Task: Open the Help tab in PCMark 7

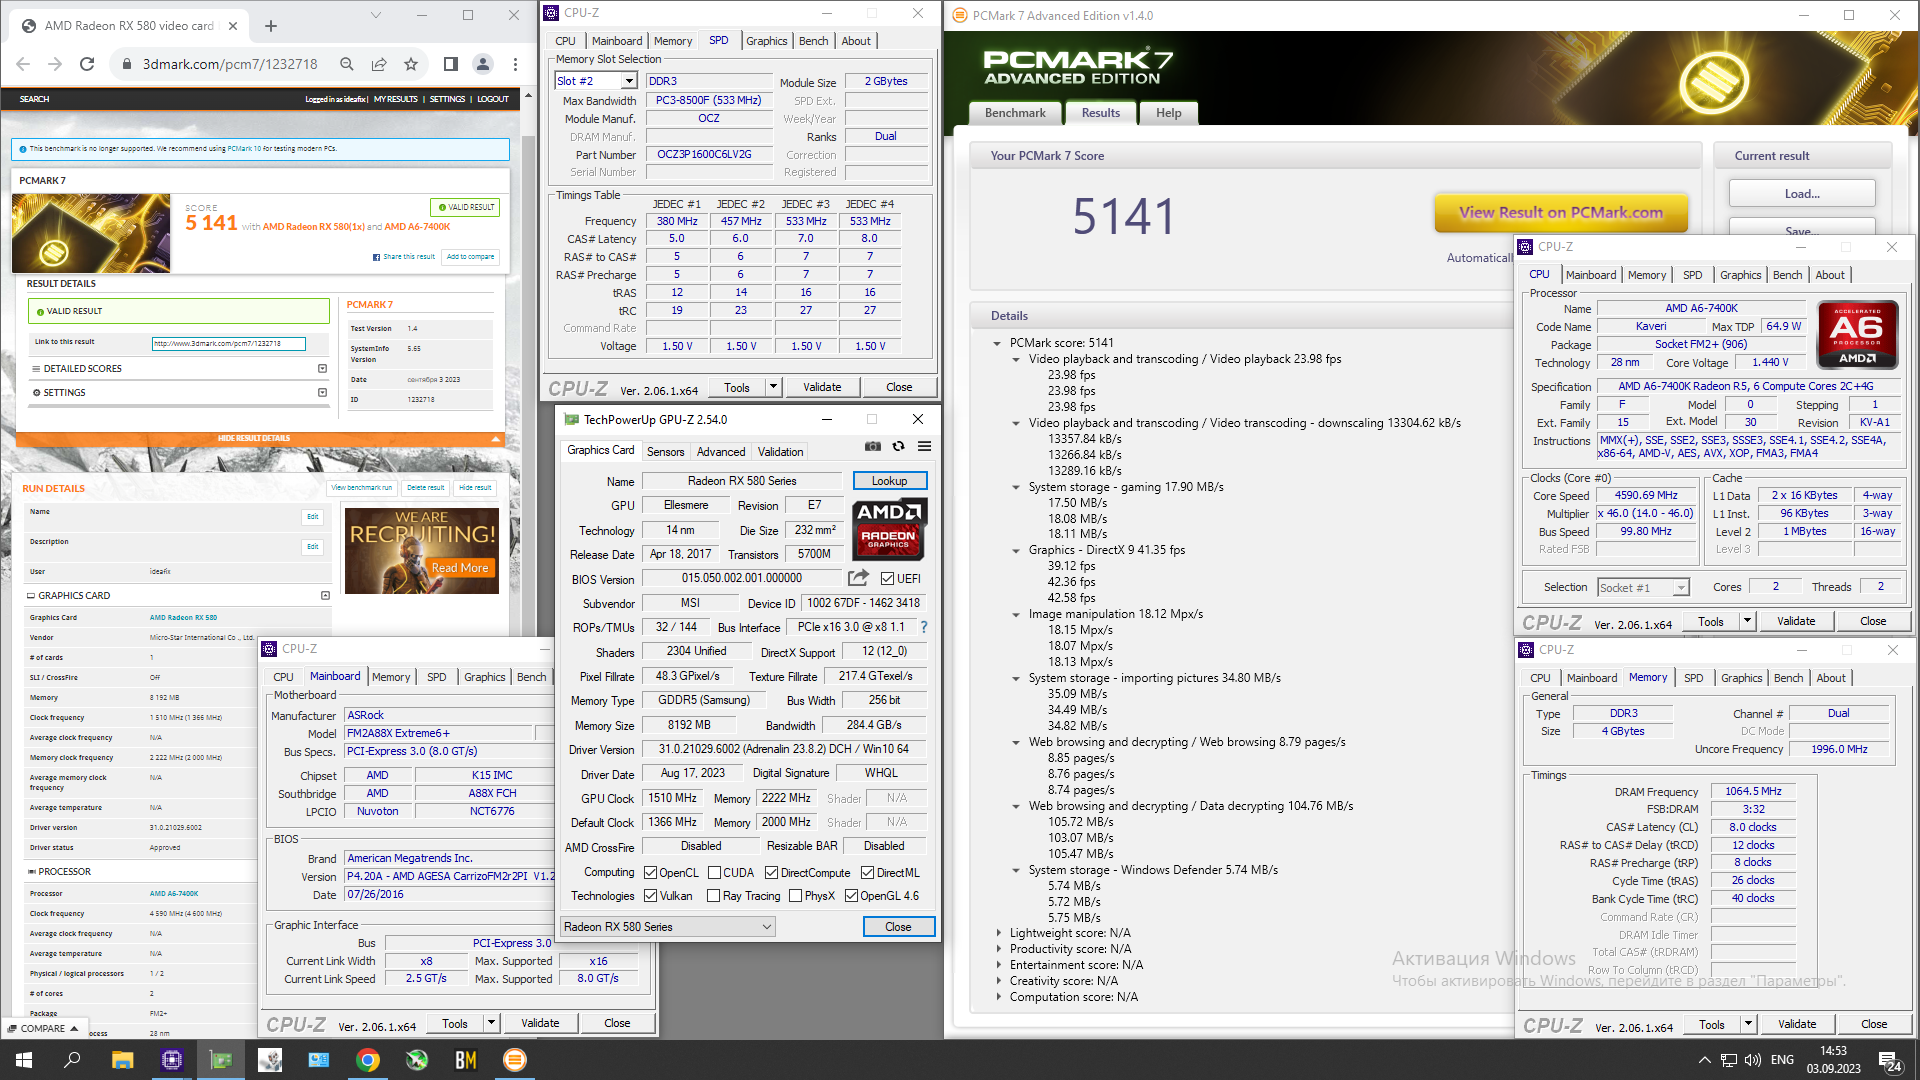Action: coord(1169,113)
